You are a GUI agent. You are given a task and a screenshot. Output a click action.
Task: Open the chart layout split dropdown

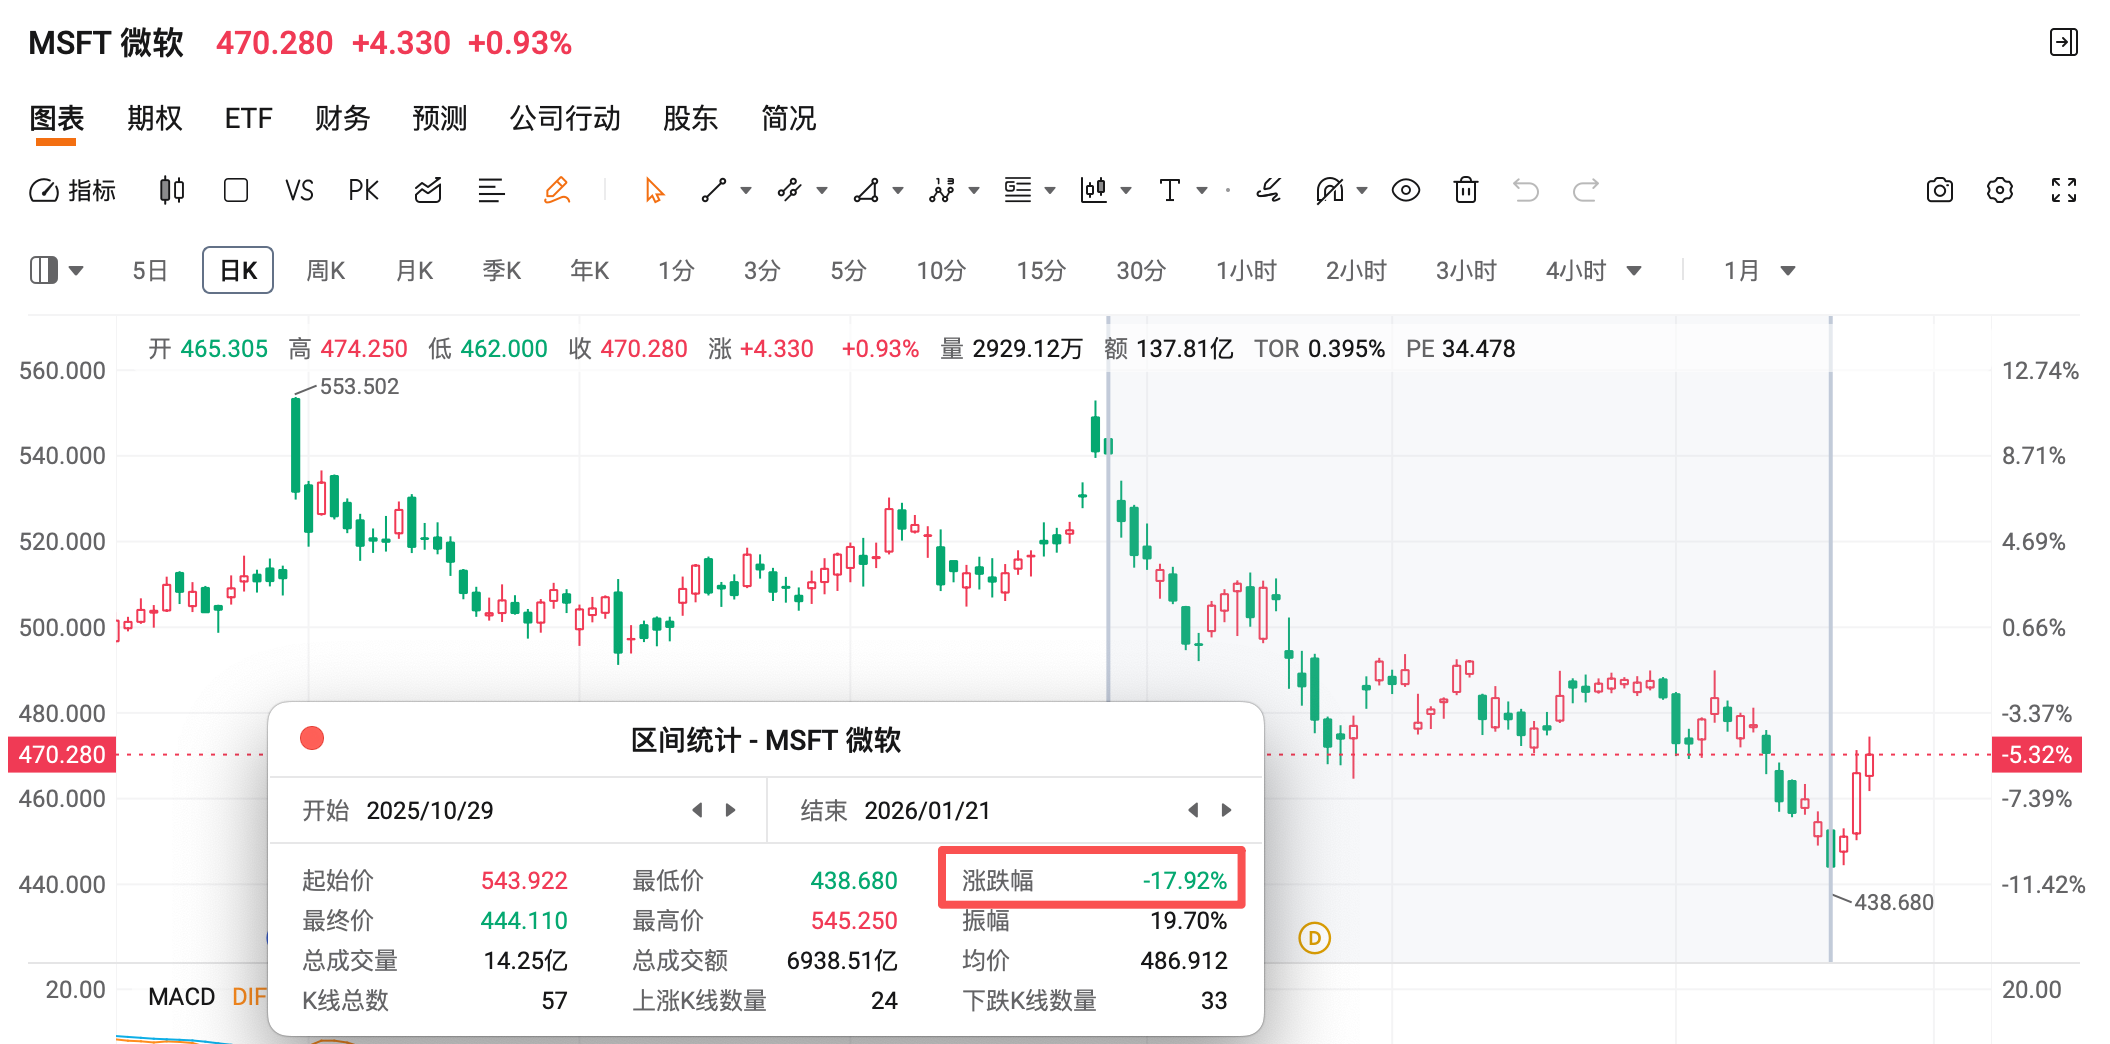click(57, 270)
